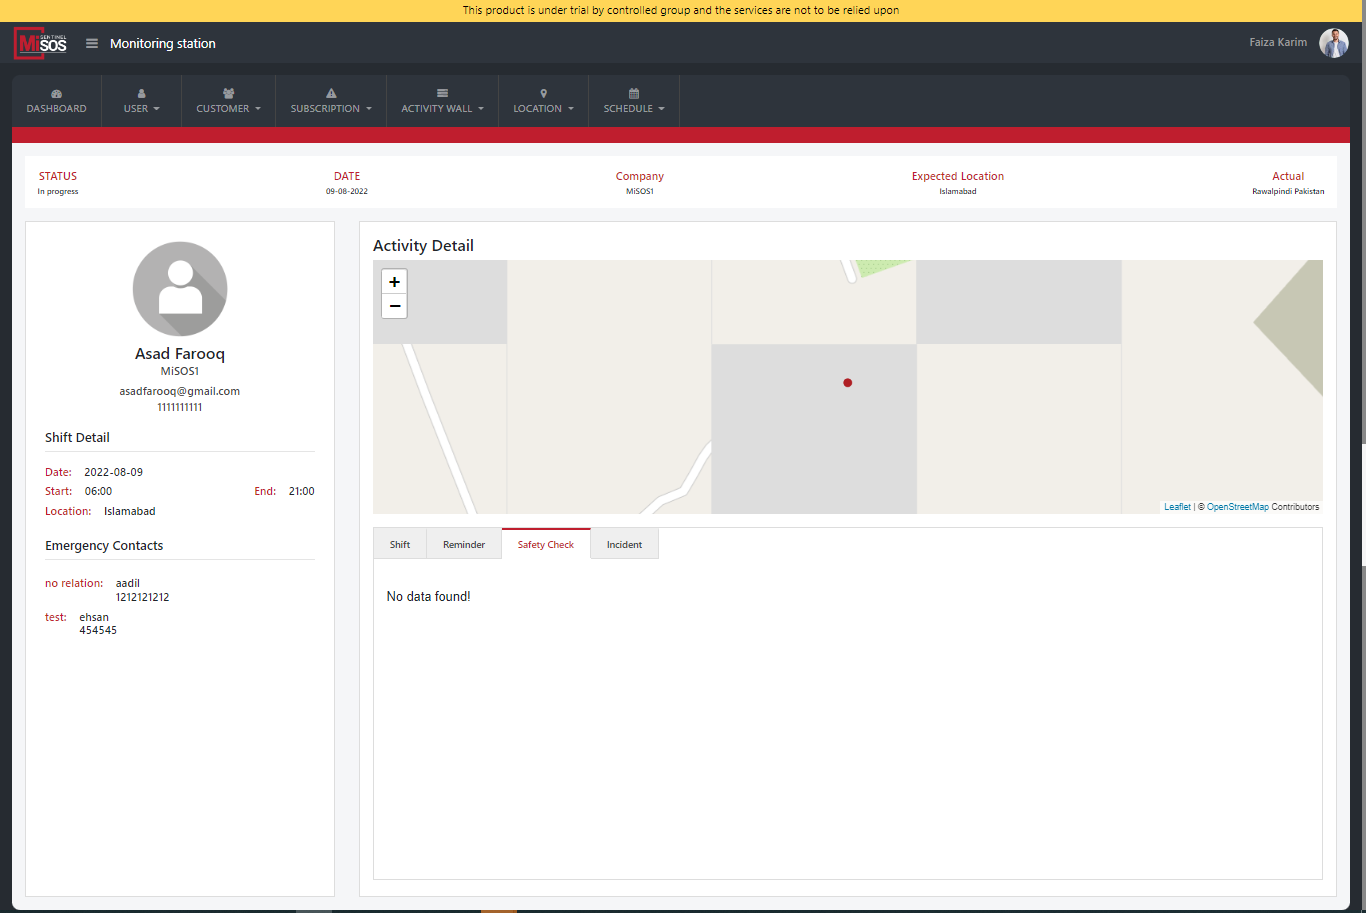This screenshot has height=914, width=1368.
Task: Open the OpenStreetMap link
Action: pos(1237,507)
